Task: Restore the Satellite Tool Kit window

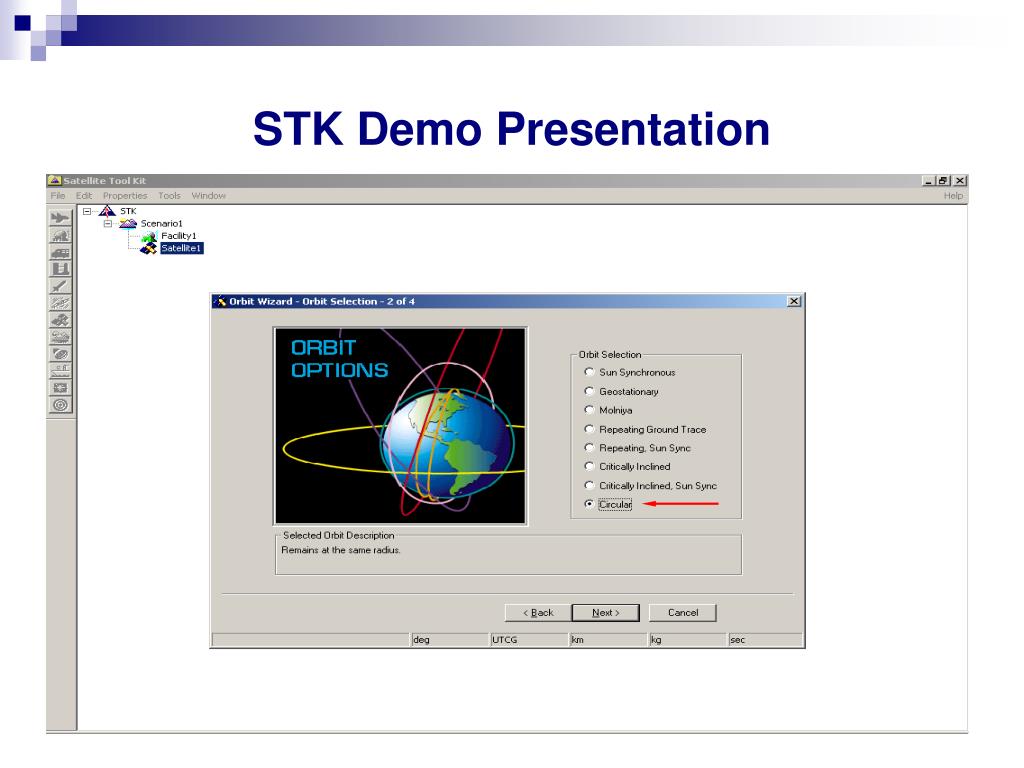Action: tap(942, 181)
